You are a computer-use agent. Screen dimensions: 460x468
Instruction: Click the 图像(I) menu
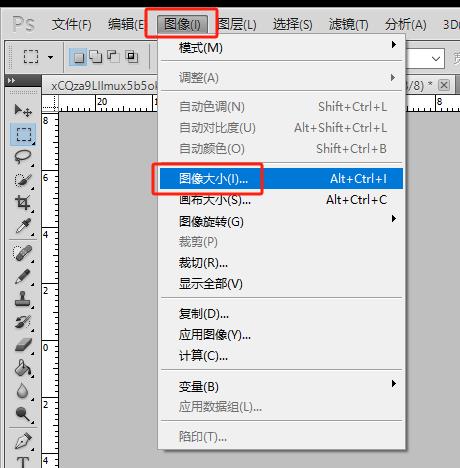pos(182,24)
